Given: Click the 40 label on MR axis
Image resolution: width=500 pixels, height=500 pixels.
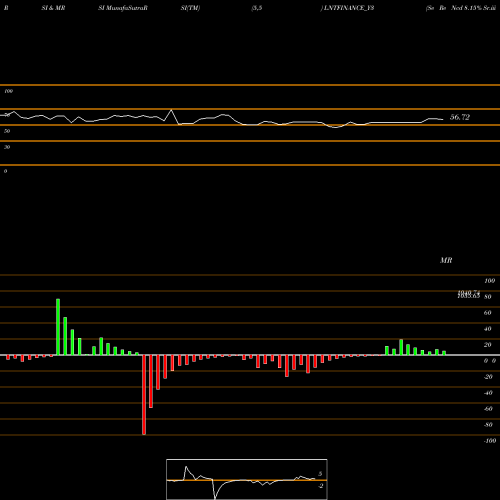Looking at the screenshot, I should [x=487, y=329].
